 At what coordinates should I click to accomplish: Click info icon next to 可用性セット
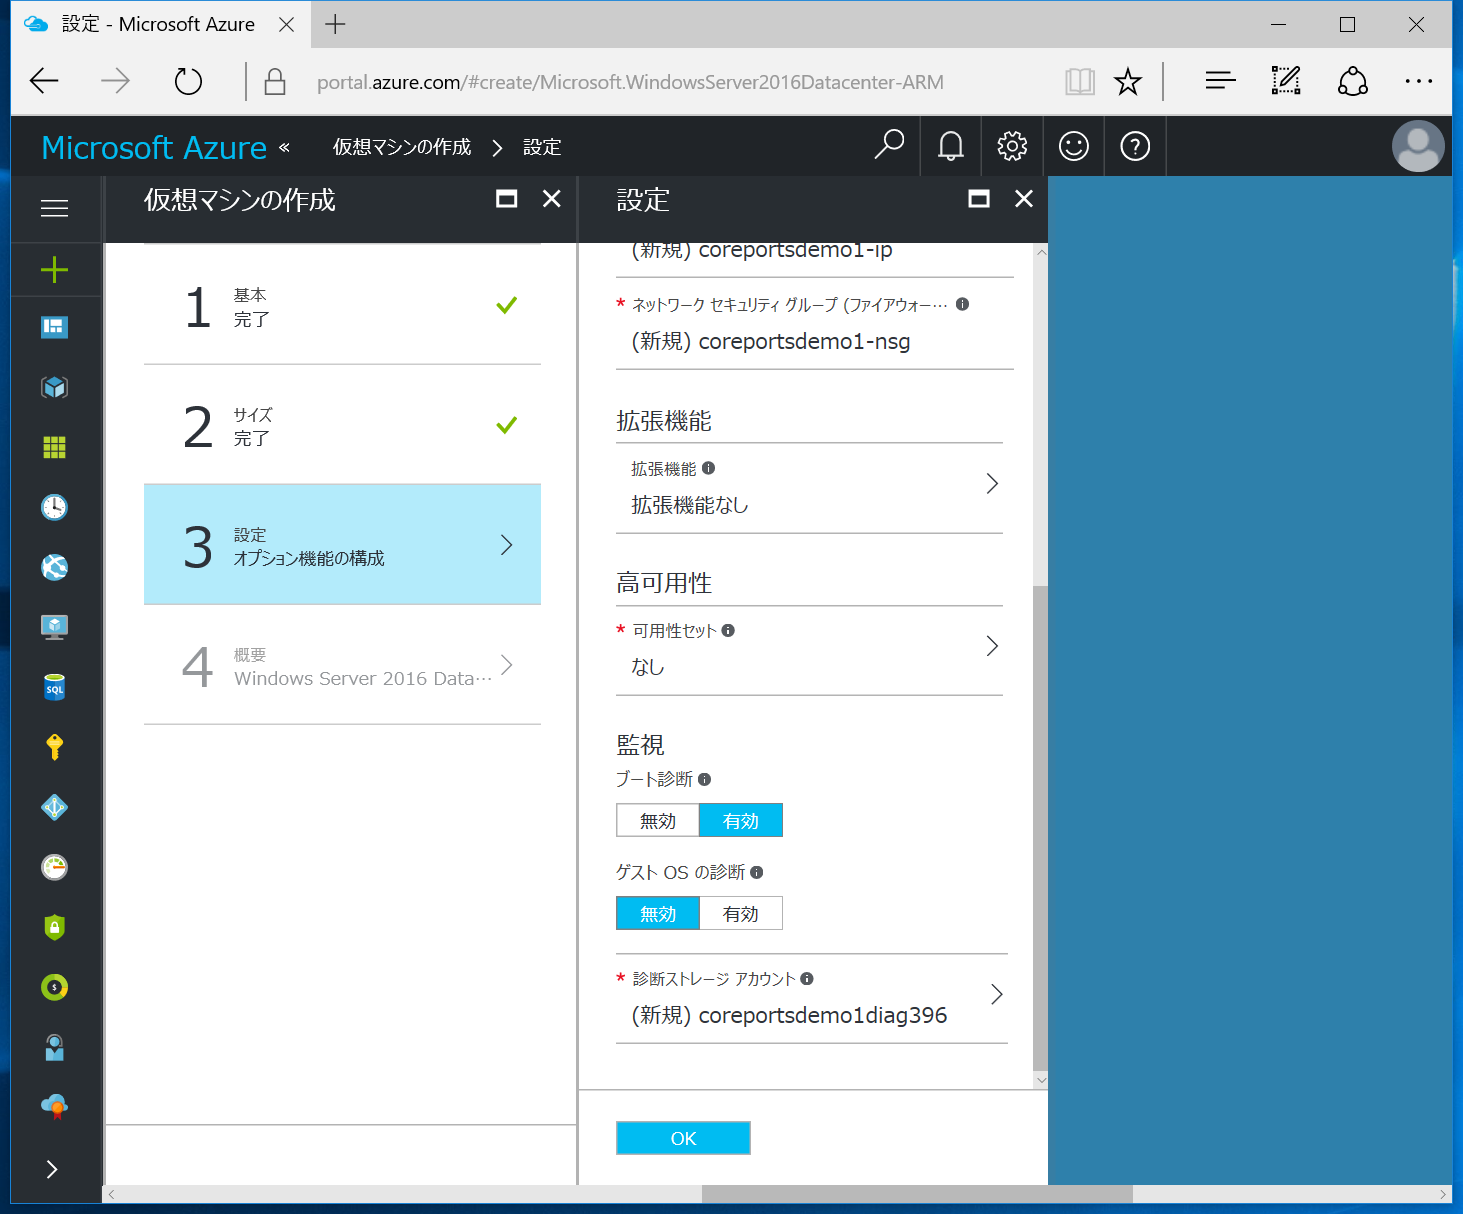728,630
